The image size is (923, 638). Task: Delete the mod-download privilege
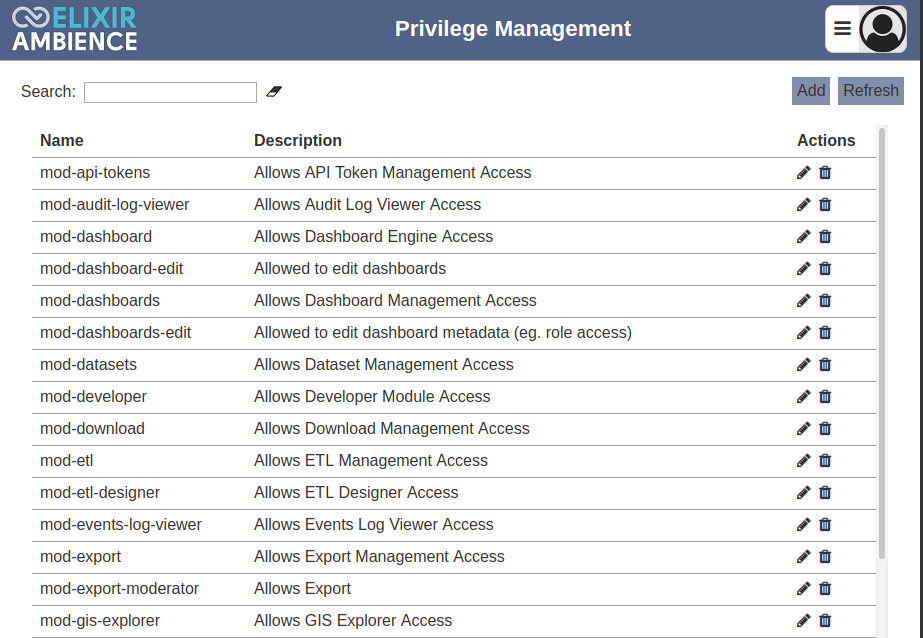click(x=825, y=428)
